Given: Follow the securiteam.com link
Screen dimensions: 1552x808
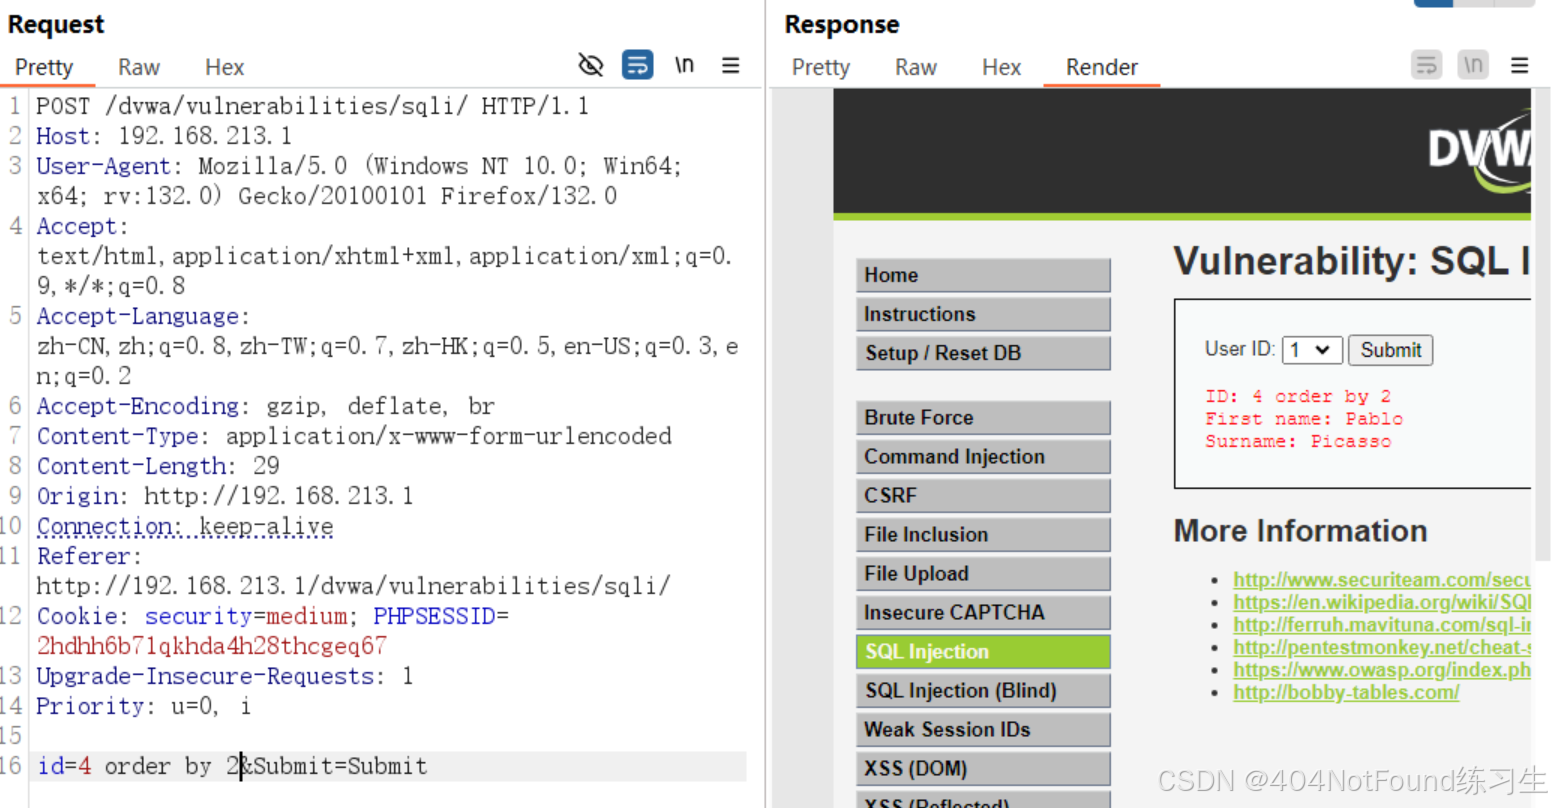Looking at the screenshot, I should tap(1381, 580).
